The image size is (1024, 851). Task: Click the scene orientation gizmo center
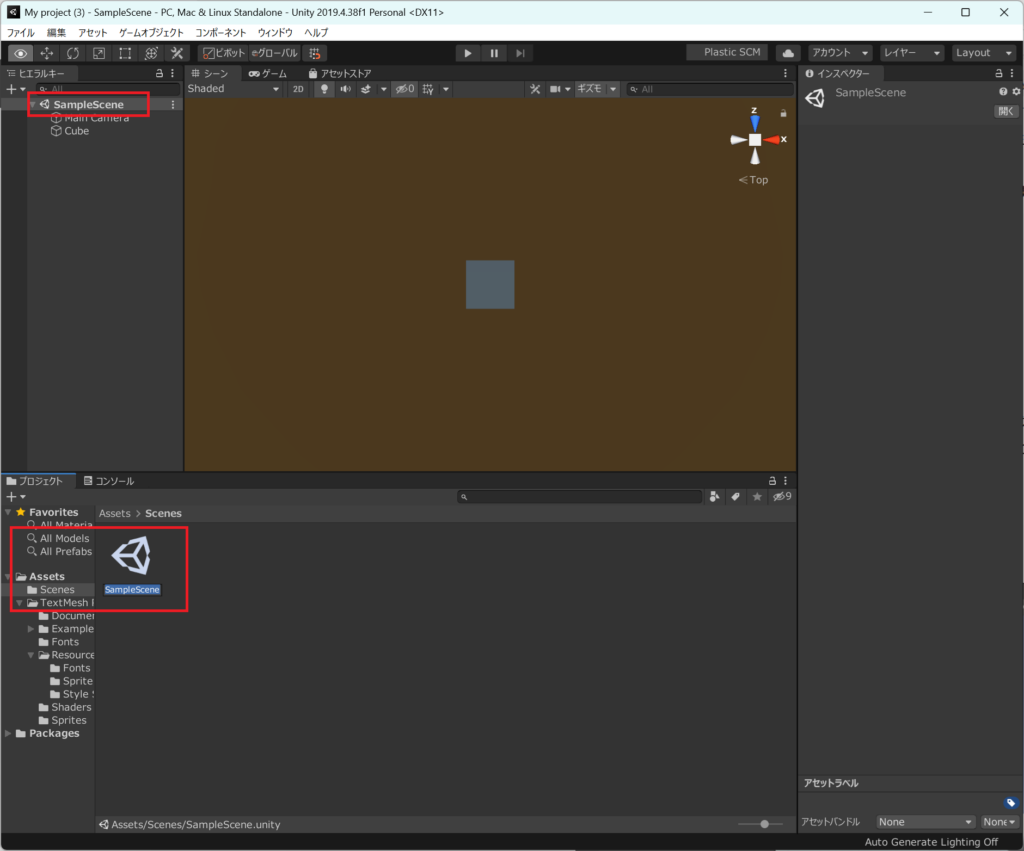click(x=755, y=140)
